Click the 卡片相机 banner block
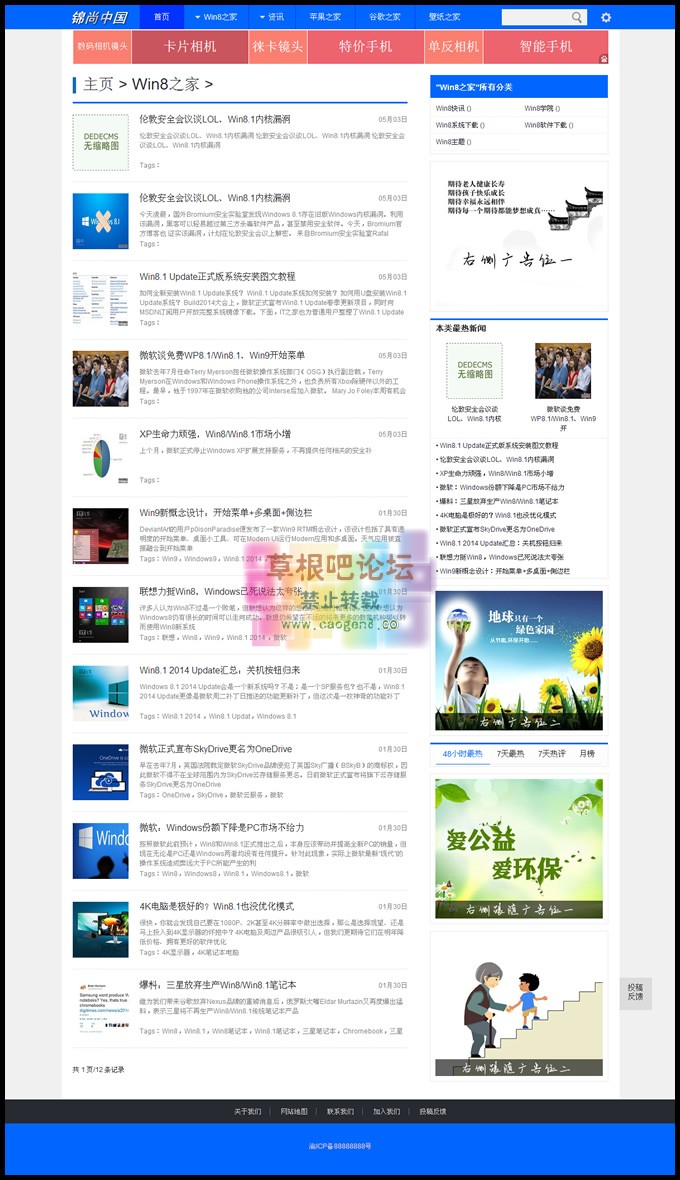The image size is (680, 1180). click(190, 47)
